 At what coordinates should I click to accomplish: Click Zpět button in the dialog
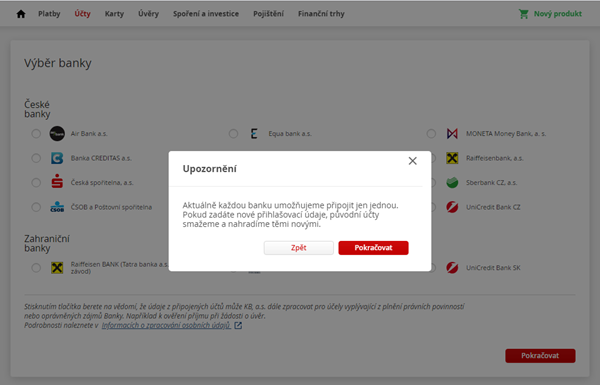click(298, 248)
